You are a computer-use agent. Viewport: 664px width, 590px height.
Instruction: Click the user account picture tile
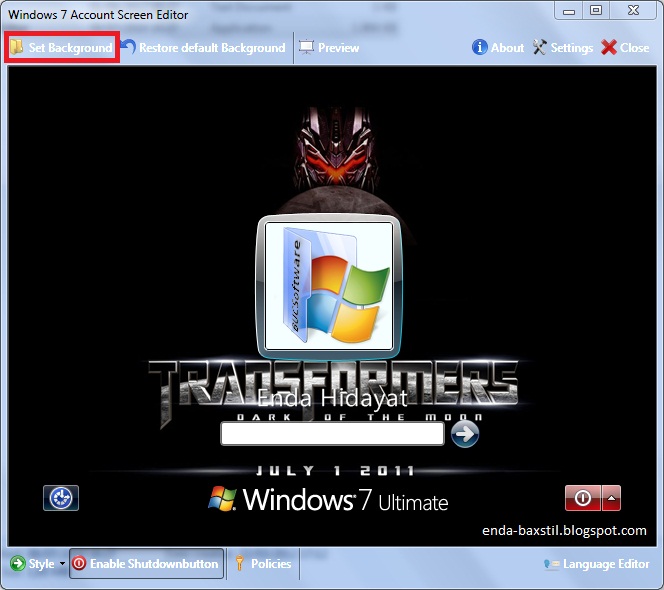pyautogui.click(x=329, y=287)
